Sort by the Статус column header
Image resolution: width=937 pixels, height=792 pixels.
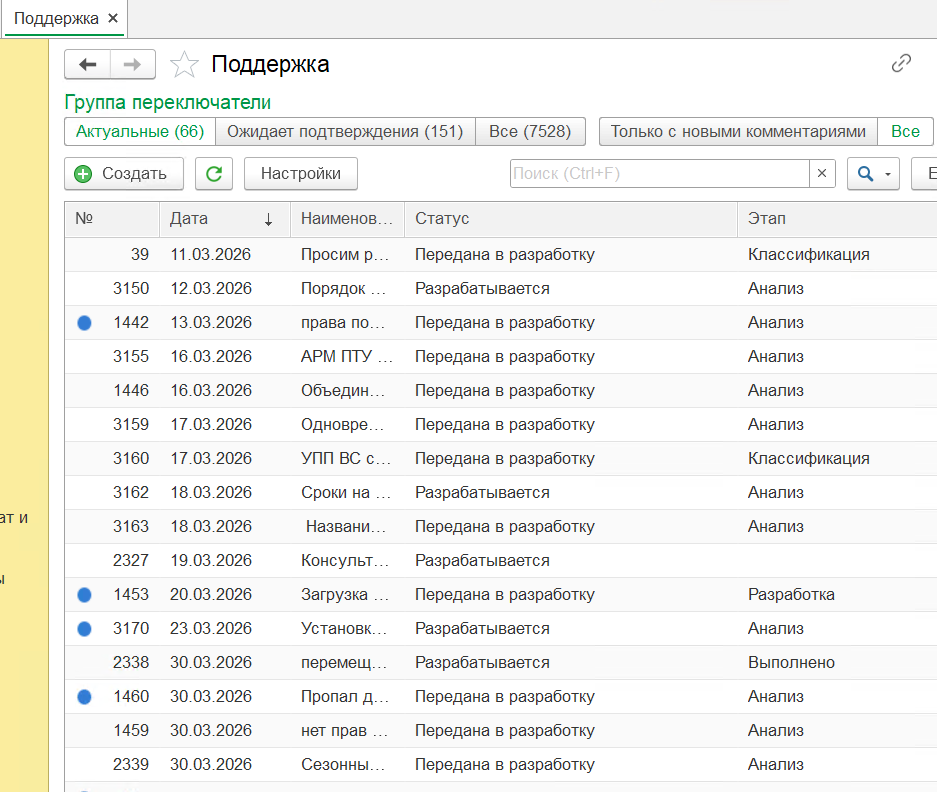coord(571,219)
